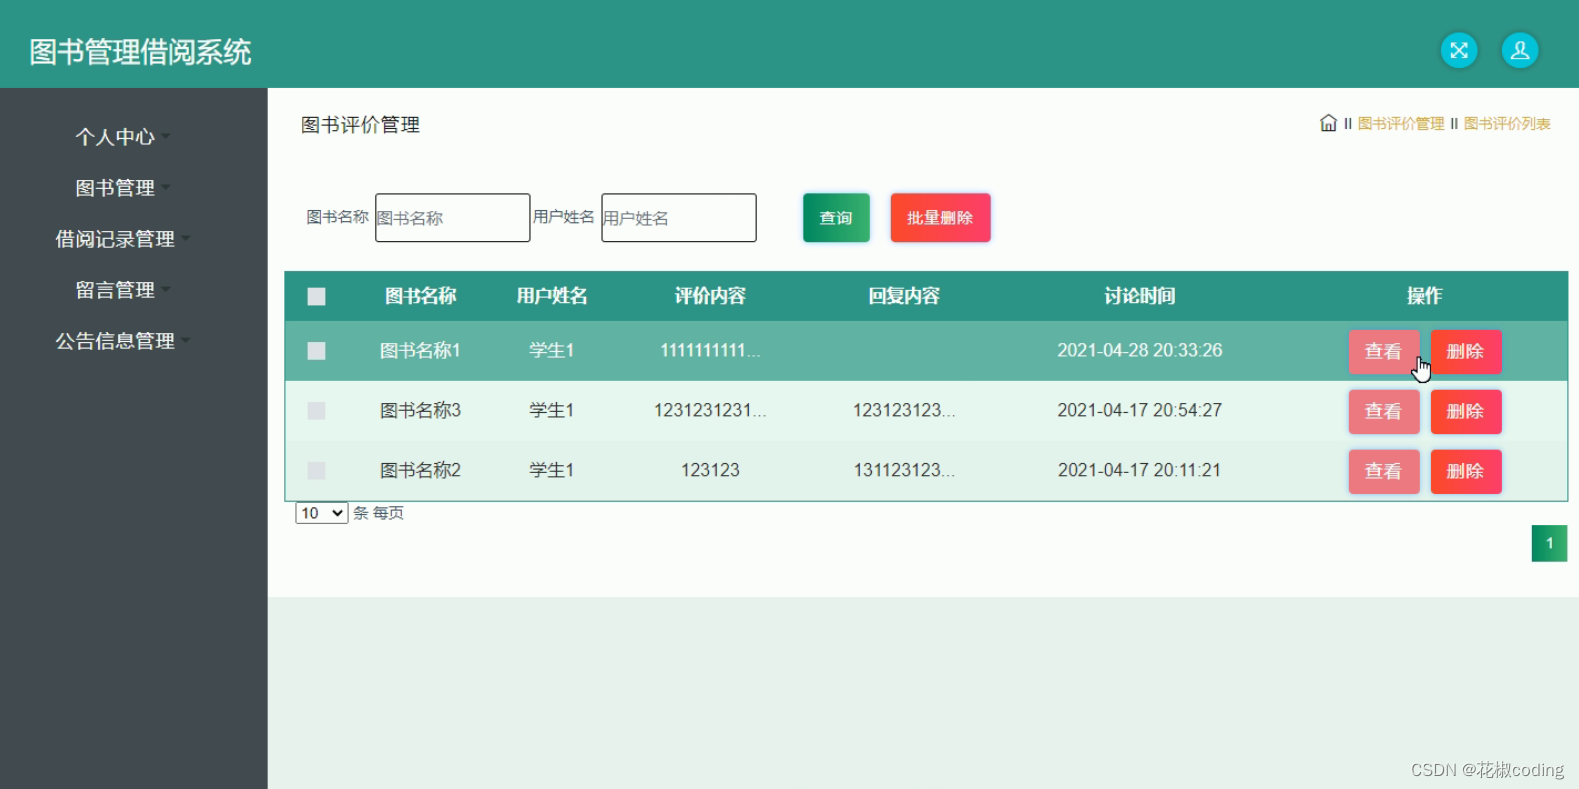Click reply content 131123123...
This screenshot has width=1579, height=789.
click(904, 471)
